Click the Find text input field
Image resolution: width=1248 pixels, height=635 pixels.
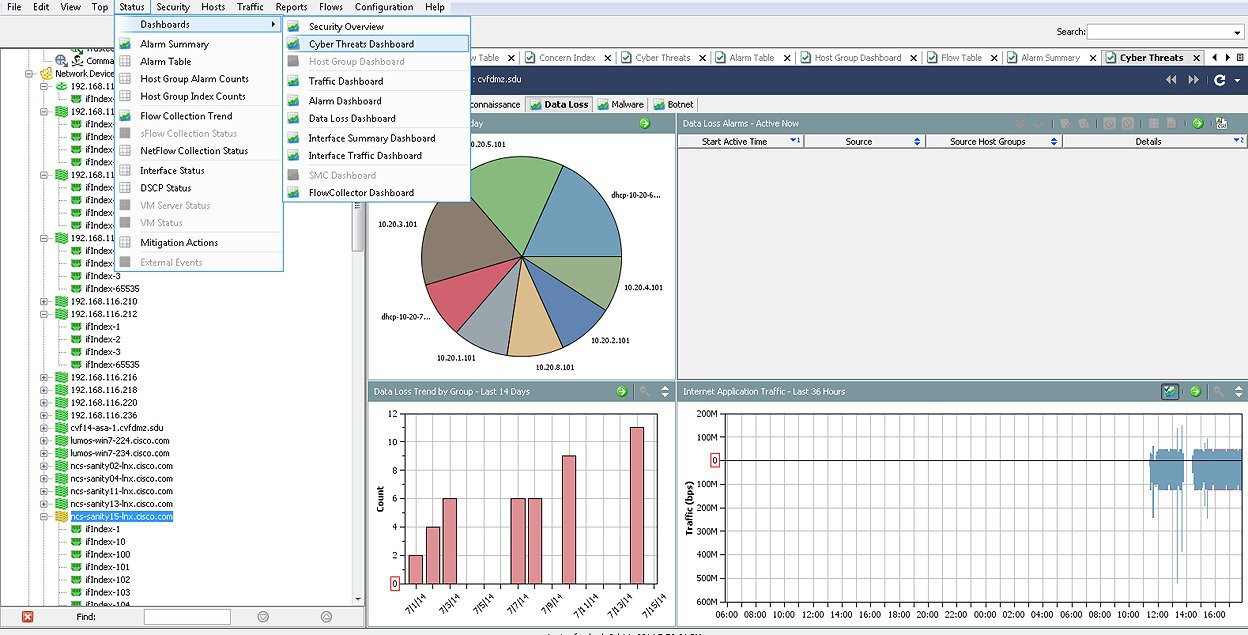186,617
